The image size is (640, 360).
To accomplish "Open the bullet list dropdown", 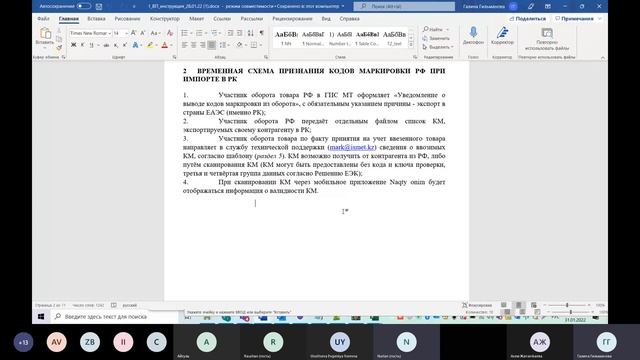I will point(192,33).
